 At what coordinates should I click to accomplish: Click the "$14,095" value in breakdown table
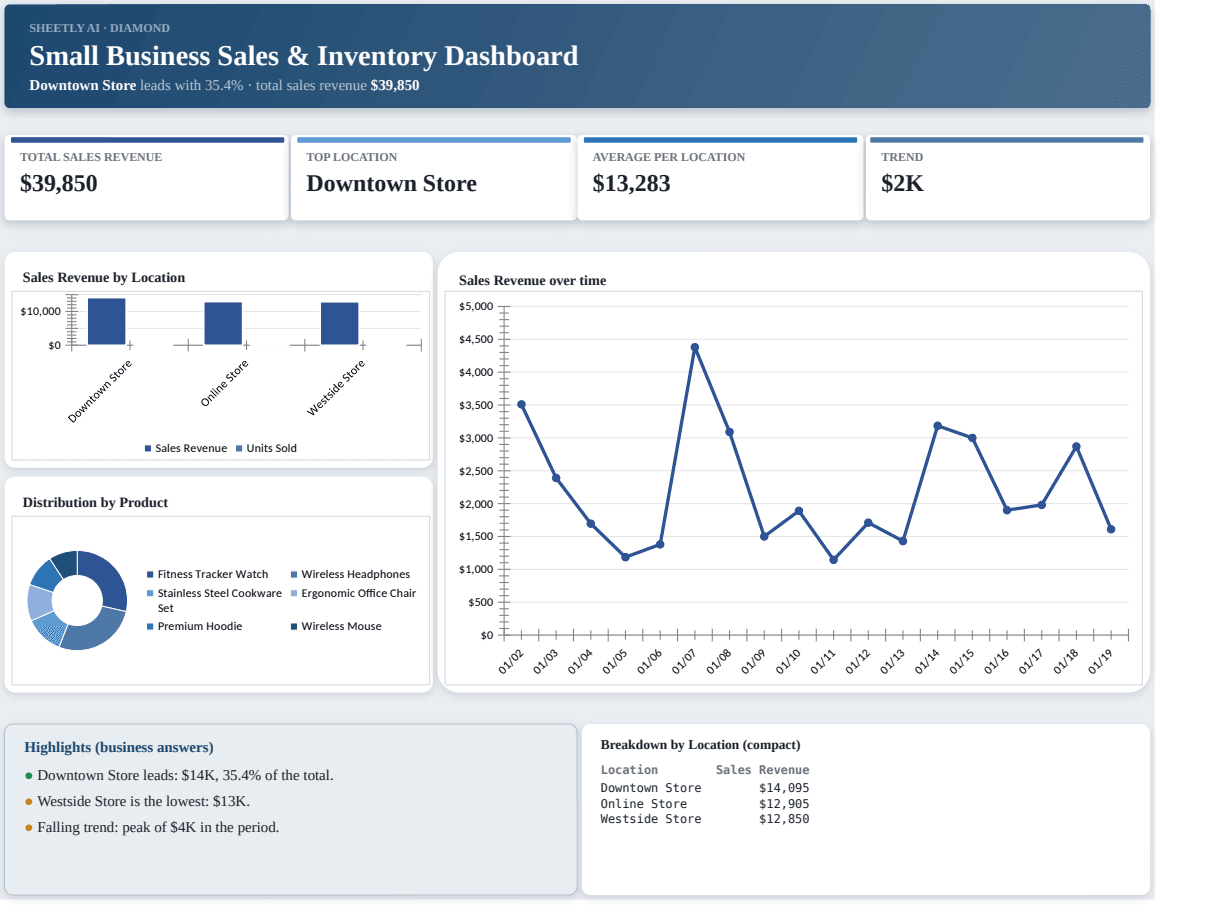click(784, 788)
